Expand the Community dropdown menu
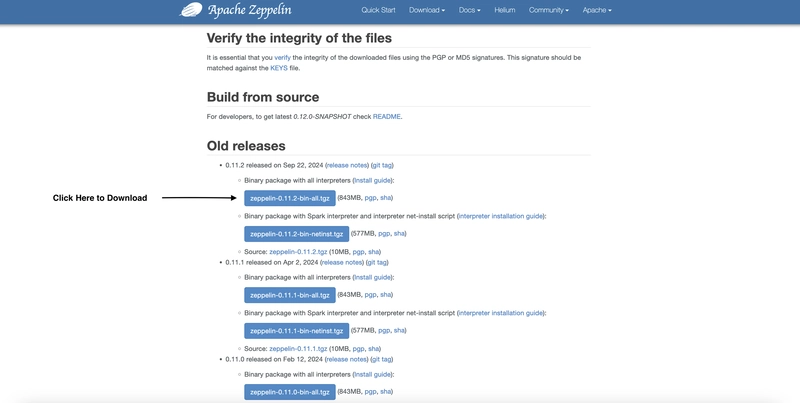 (x=548, y=10)
